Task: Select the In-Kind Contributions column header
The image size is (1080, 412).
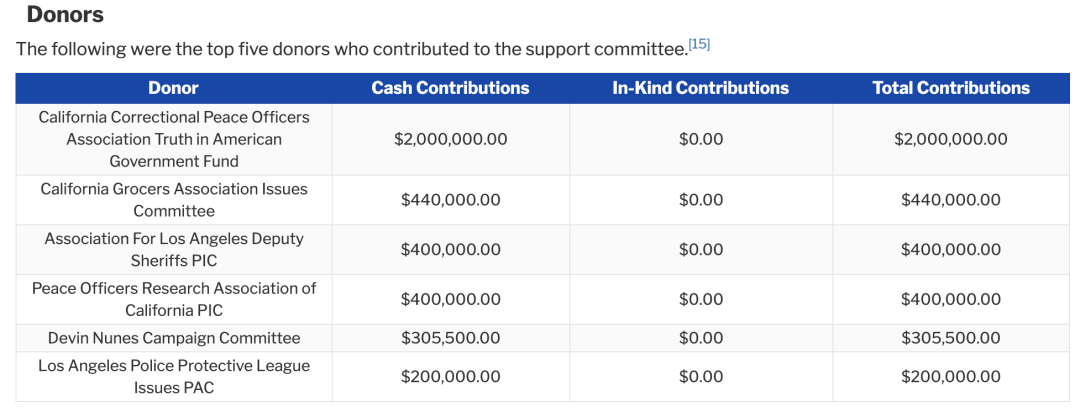Action: click(700, 88)
